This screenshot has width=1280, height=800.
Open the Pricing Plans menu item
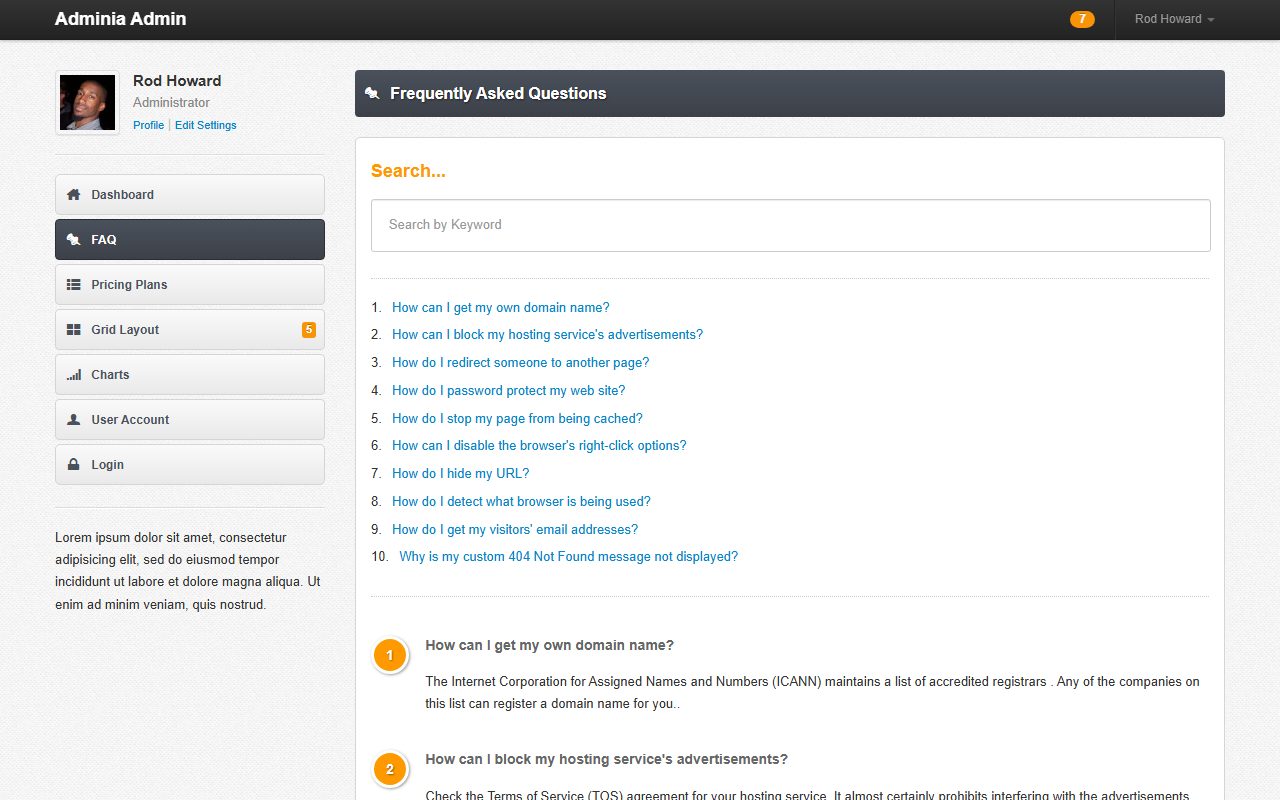pyautogui.click(x=190, y=285)
